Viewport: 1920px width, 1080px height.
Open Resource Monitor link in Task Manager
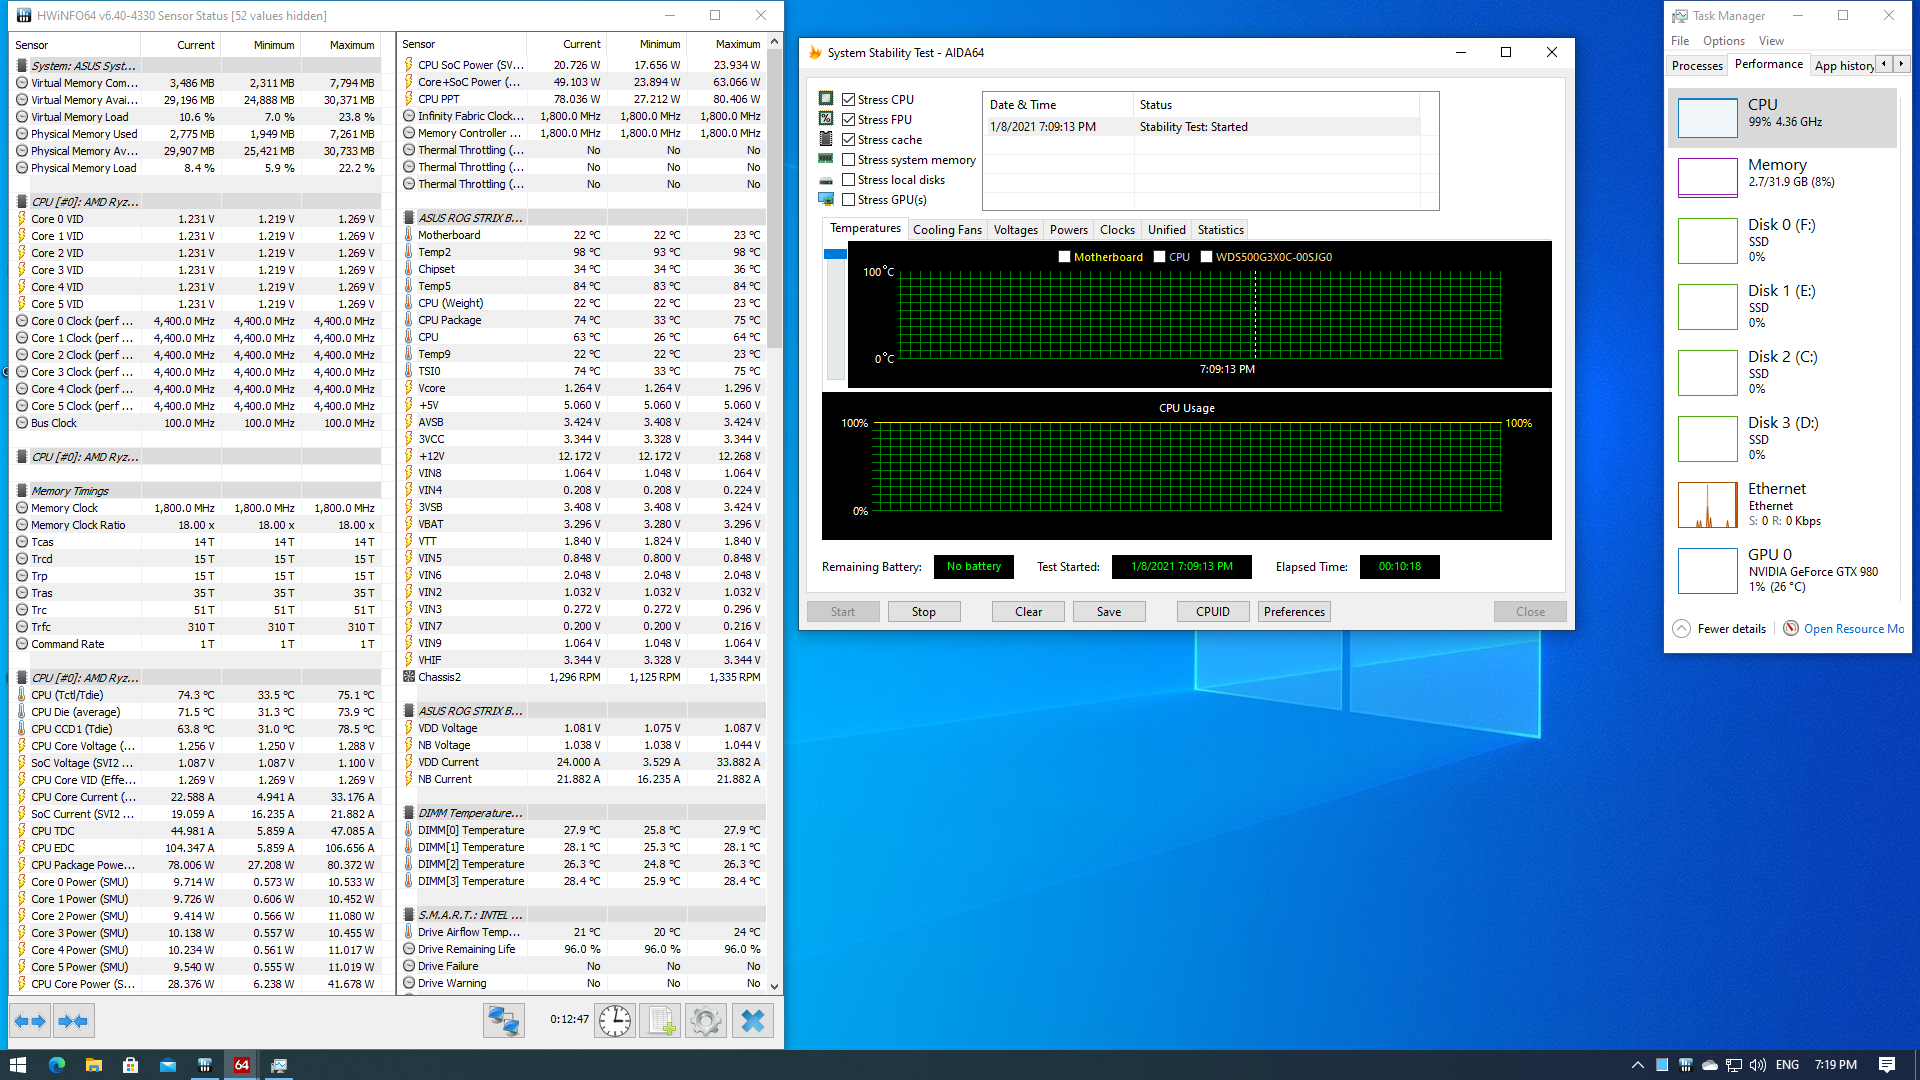coord(1855,628)
